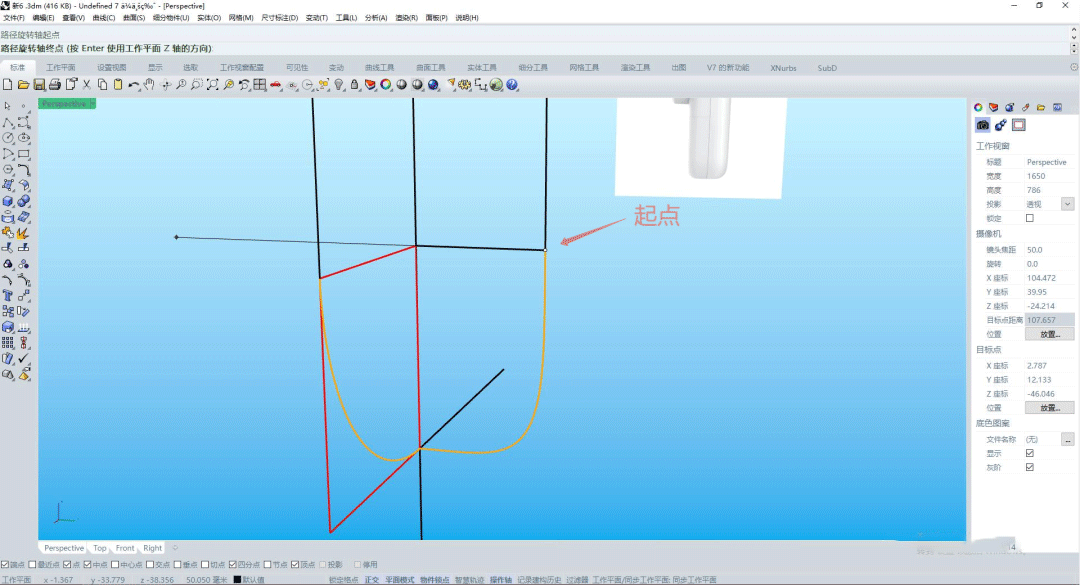Toggle the 锁定 checkbox in viewport properties

tap(1030, 218)
